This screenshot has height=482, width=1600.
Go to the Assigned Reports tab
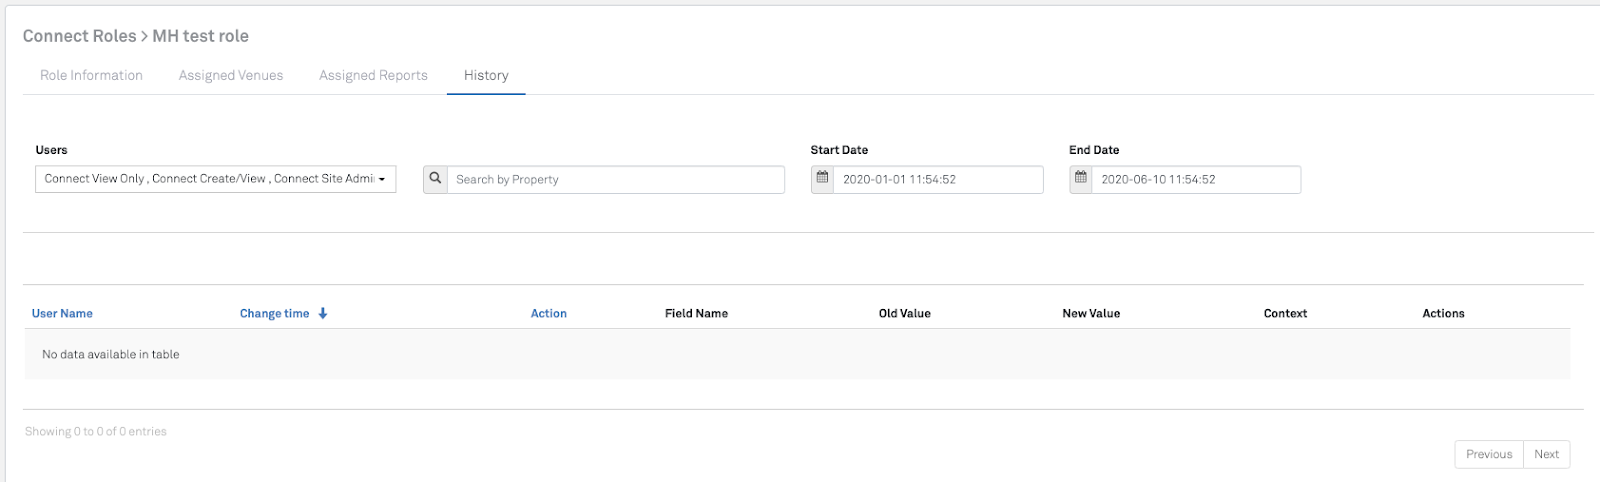[x=373, y=75]
